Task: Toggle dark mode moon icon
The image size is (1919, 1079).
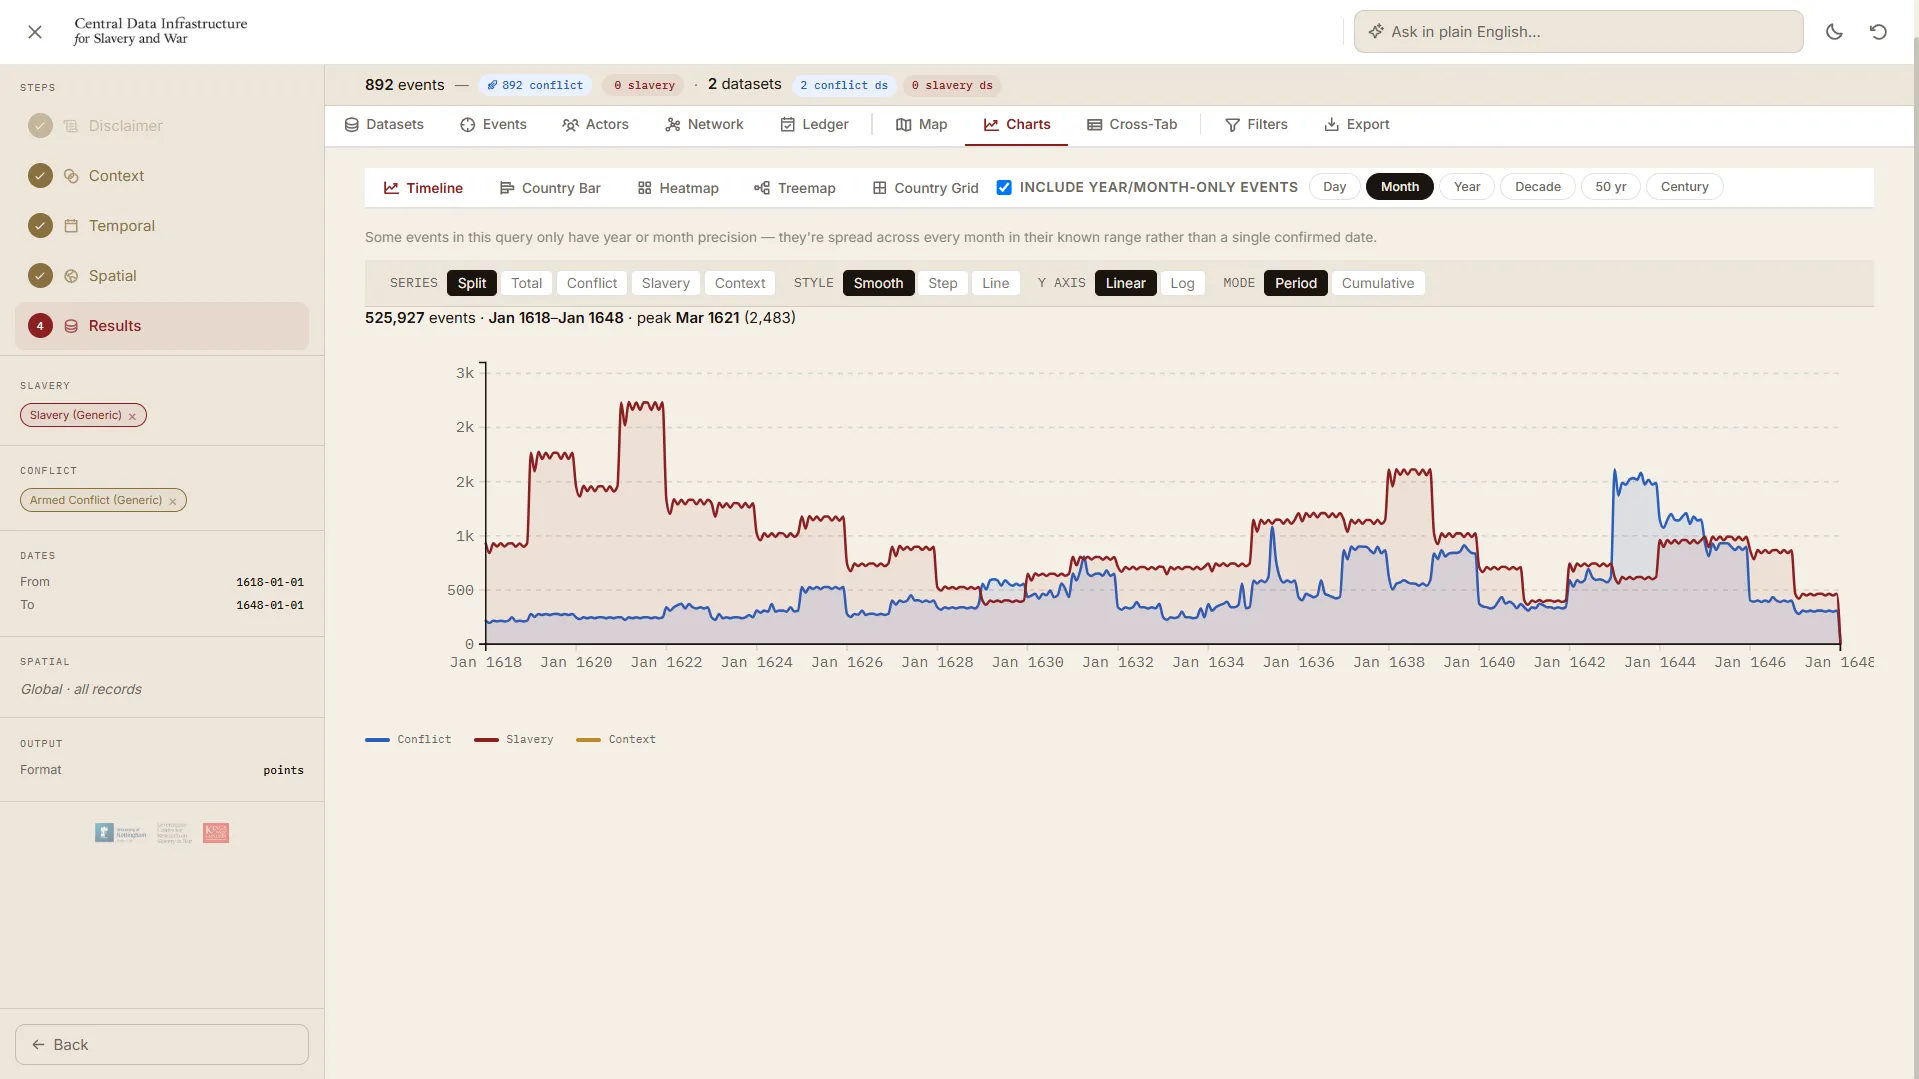Action: (x=1834, y=32)
